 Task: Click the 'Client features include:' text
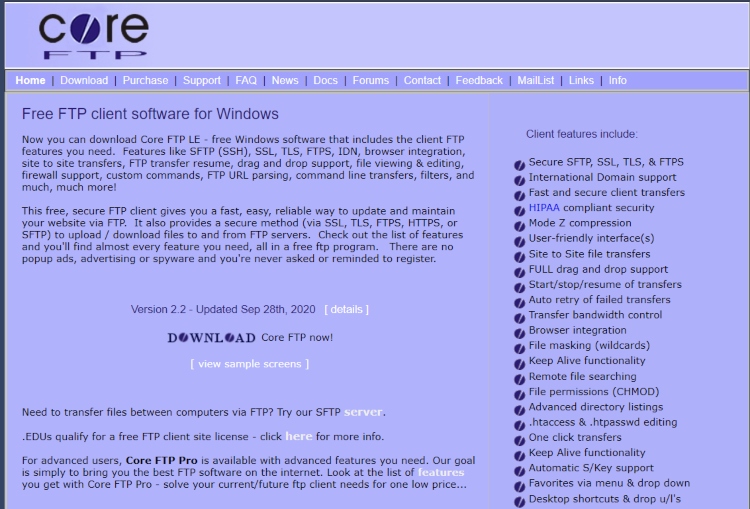click(x=582, y=134)
